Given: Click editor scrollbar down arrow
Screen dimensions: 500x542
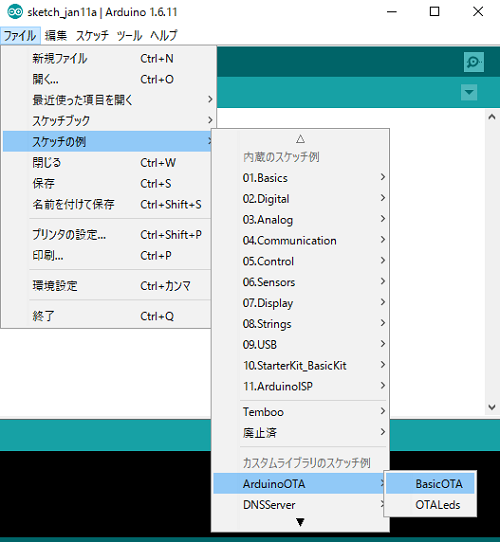Looking at the screenshot, I should click(492, 407).
